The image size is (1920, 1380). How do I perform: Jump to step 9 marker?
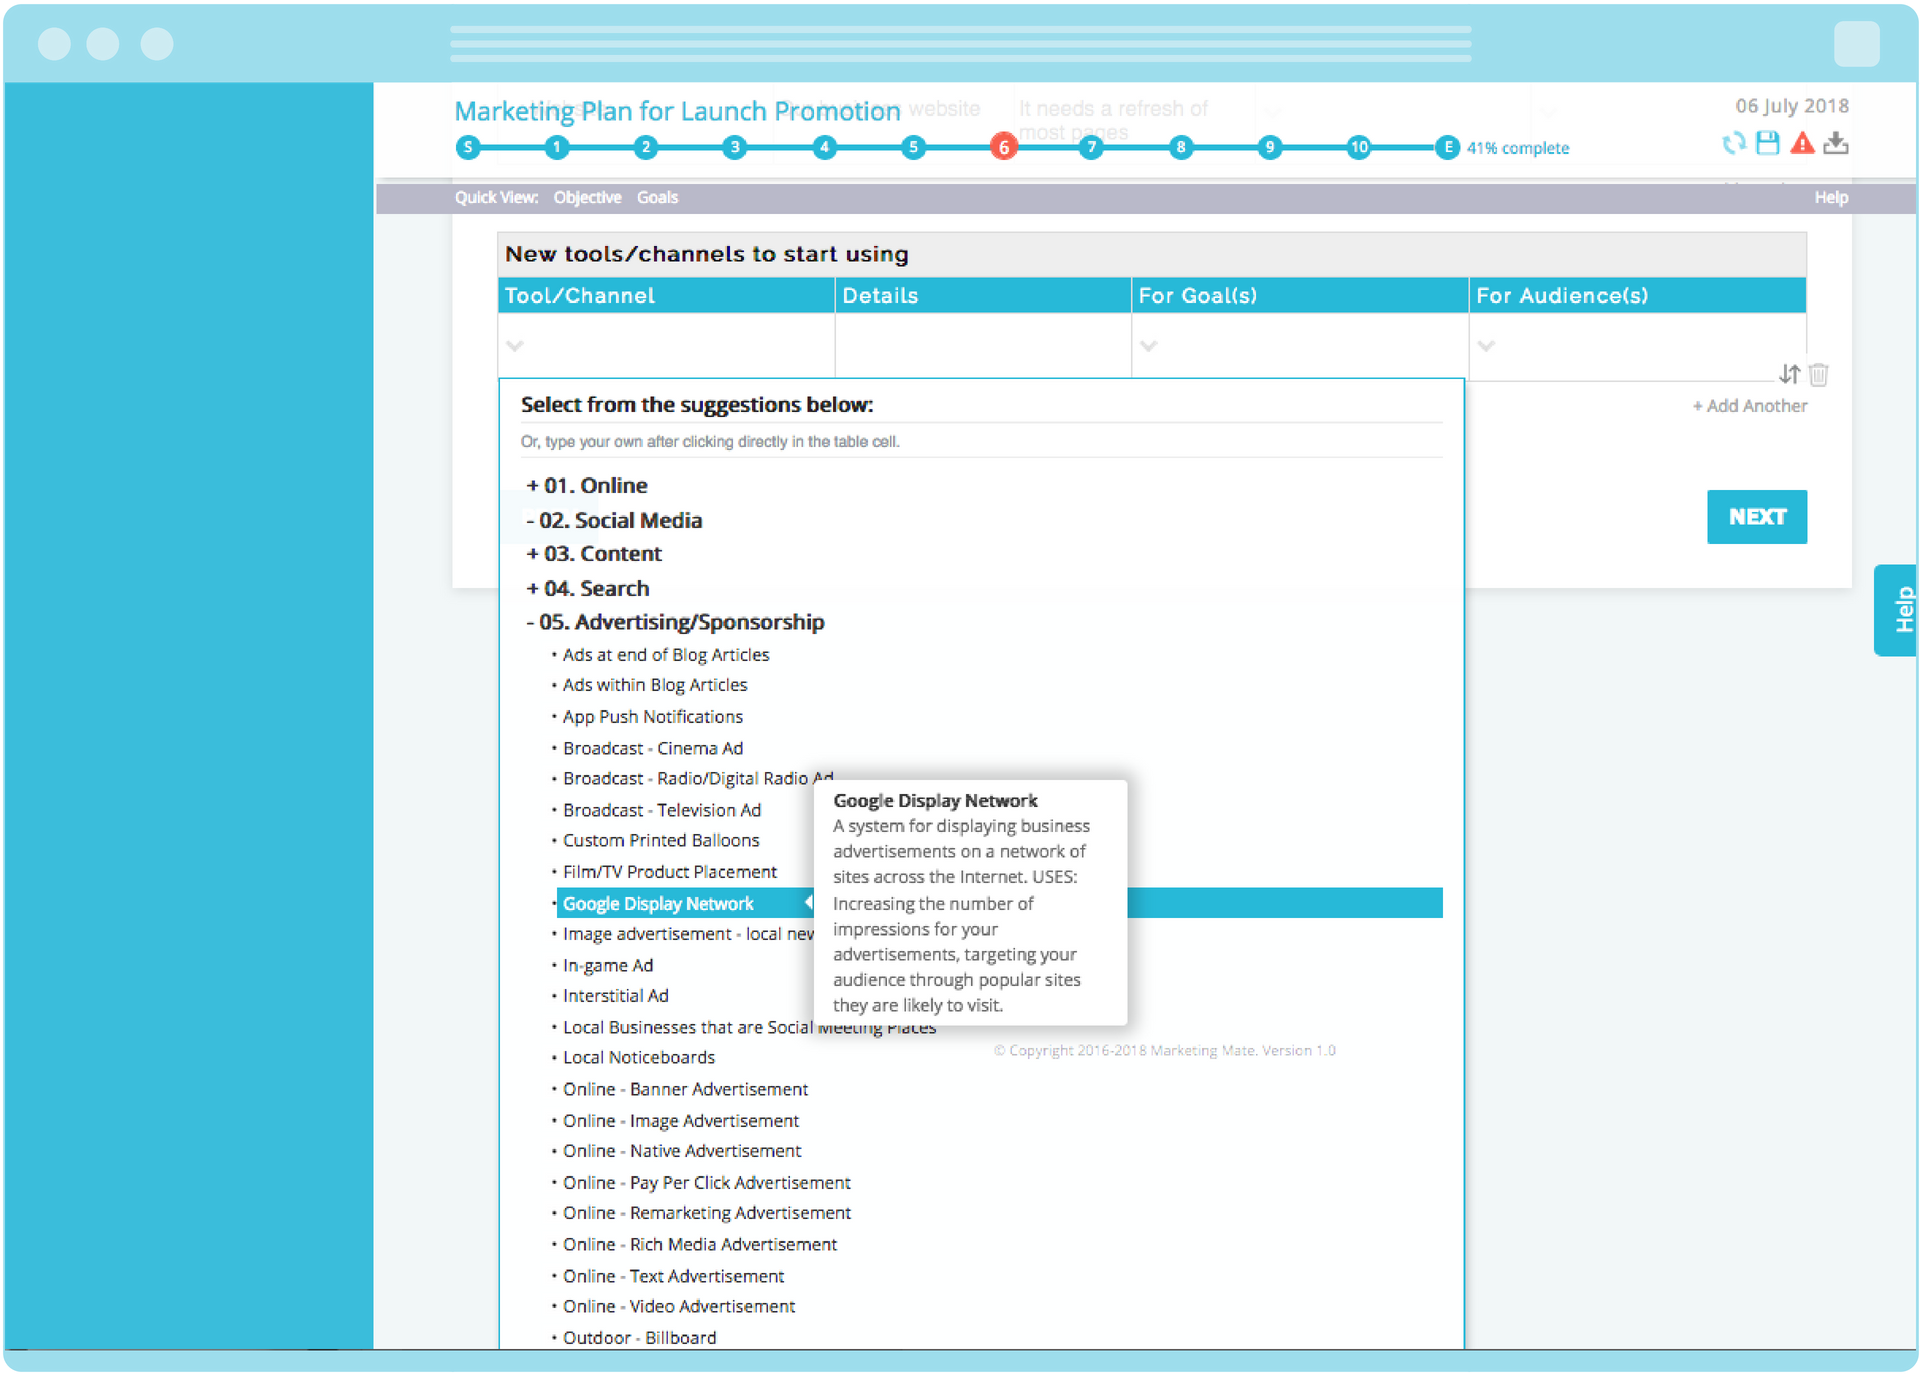click(1270, 147)
